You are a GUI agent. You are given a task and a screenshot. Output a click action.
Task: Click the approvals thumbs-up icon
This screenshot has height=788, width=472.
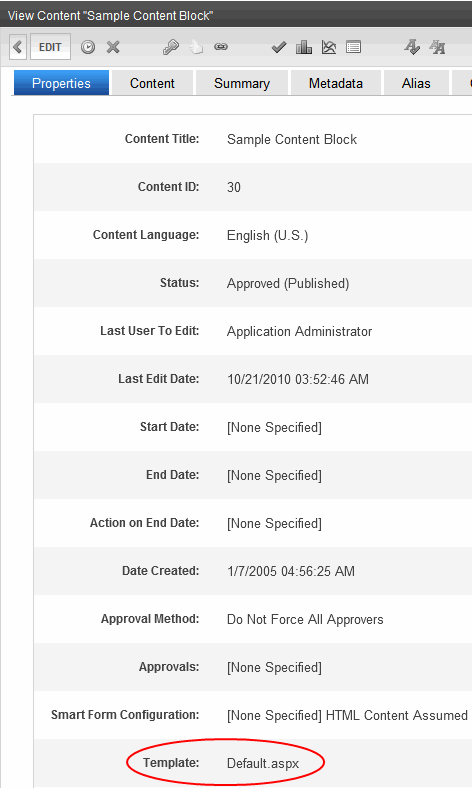(x=196, y=47)
